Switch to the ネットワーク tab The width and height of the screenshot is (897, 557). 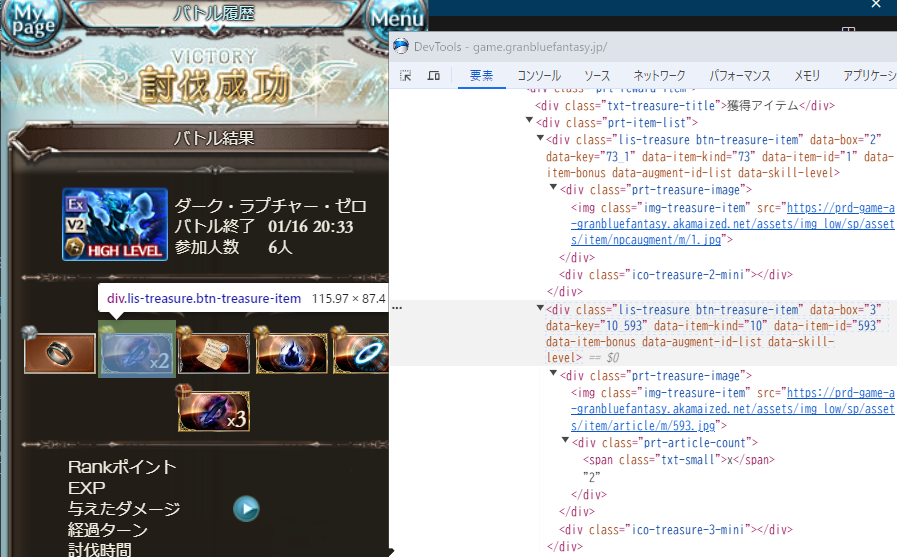tap(659, 75)
